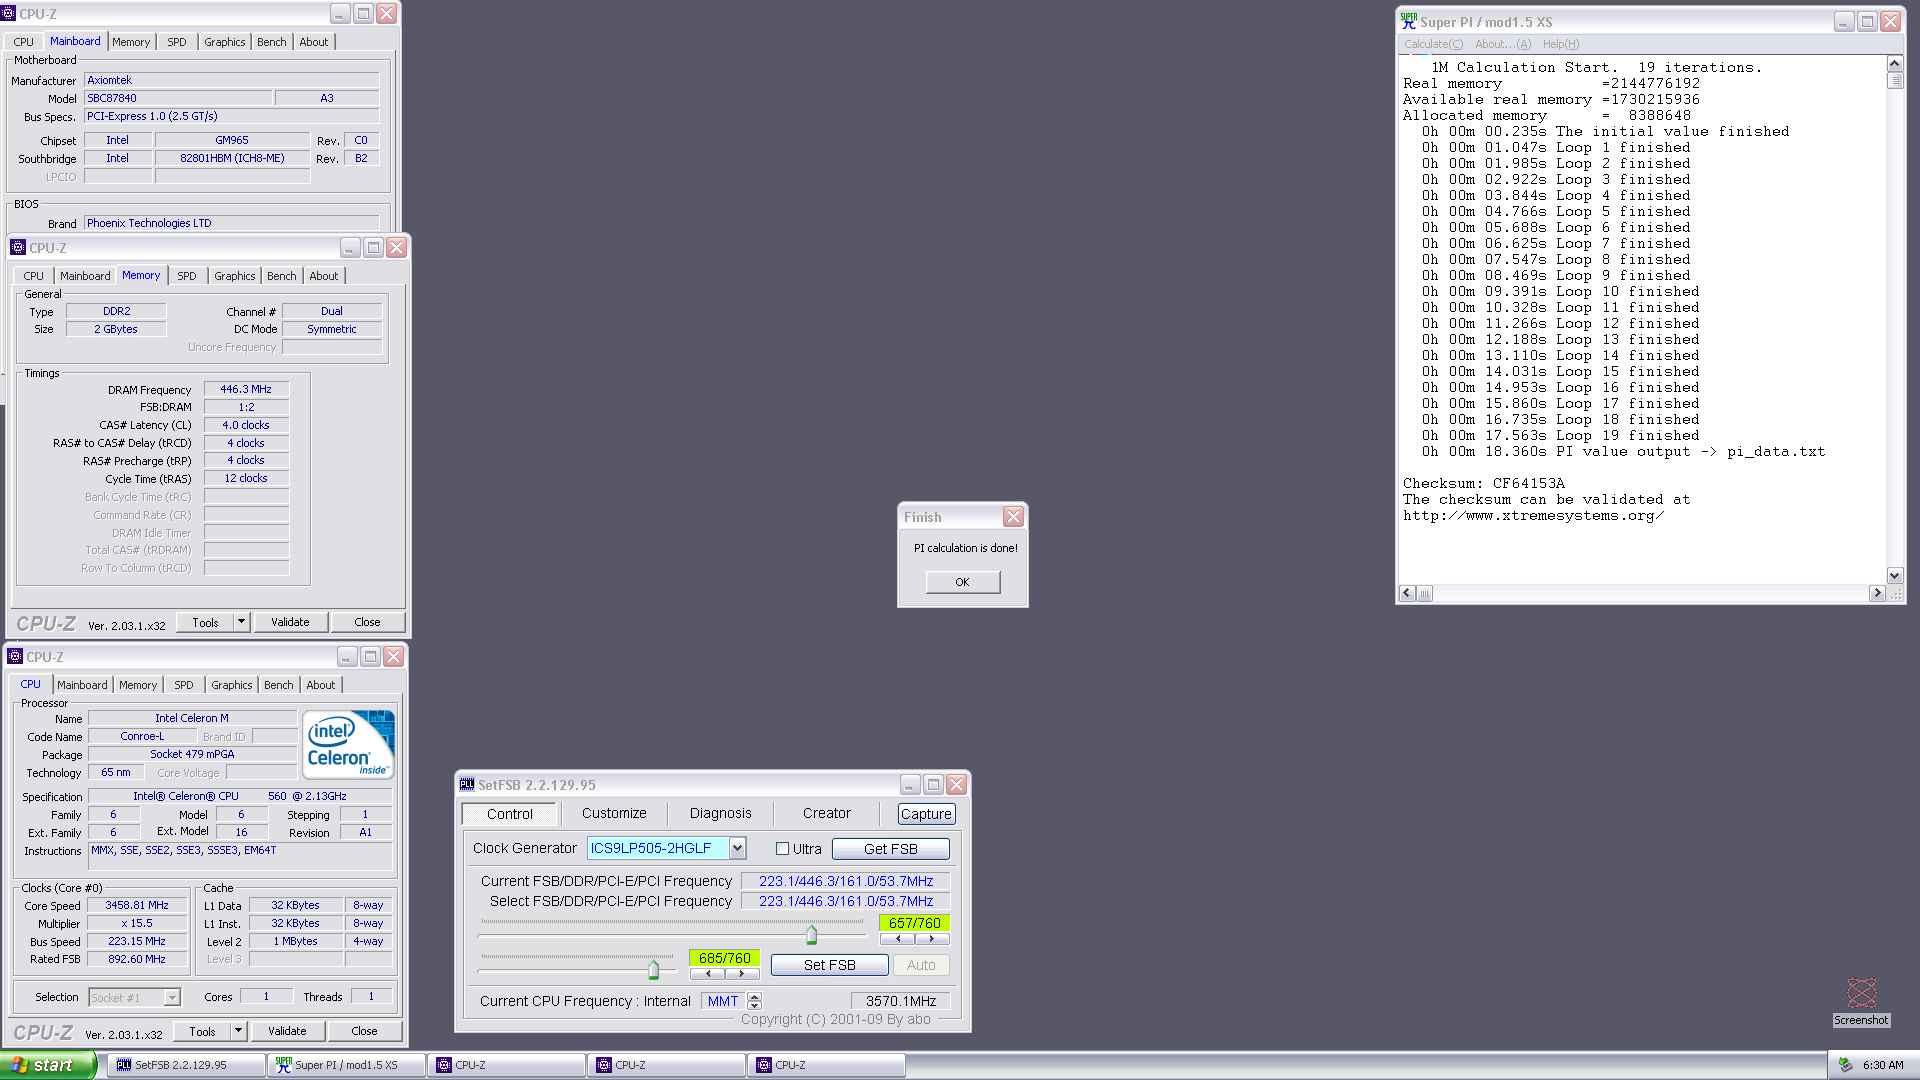Click horizontal scroll left arrow in Super PI
Screen dimensions: 1920x1080
click(x=1407, y=593)
